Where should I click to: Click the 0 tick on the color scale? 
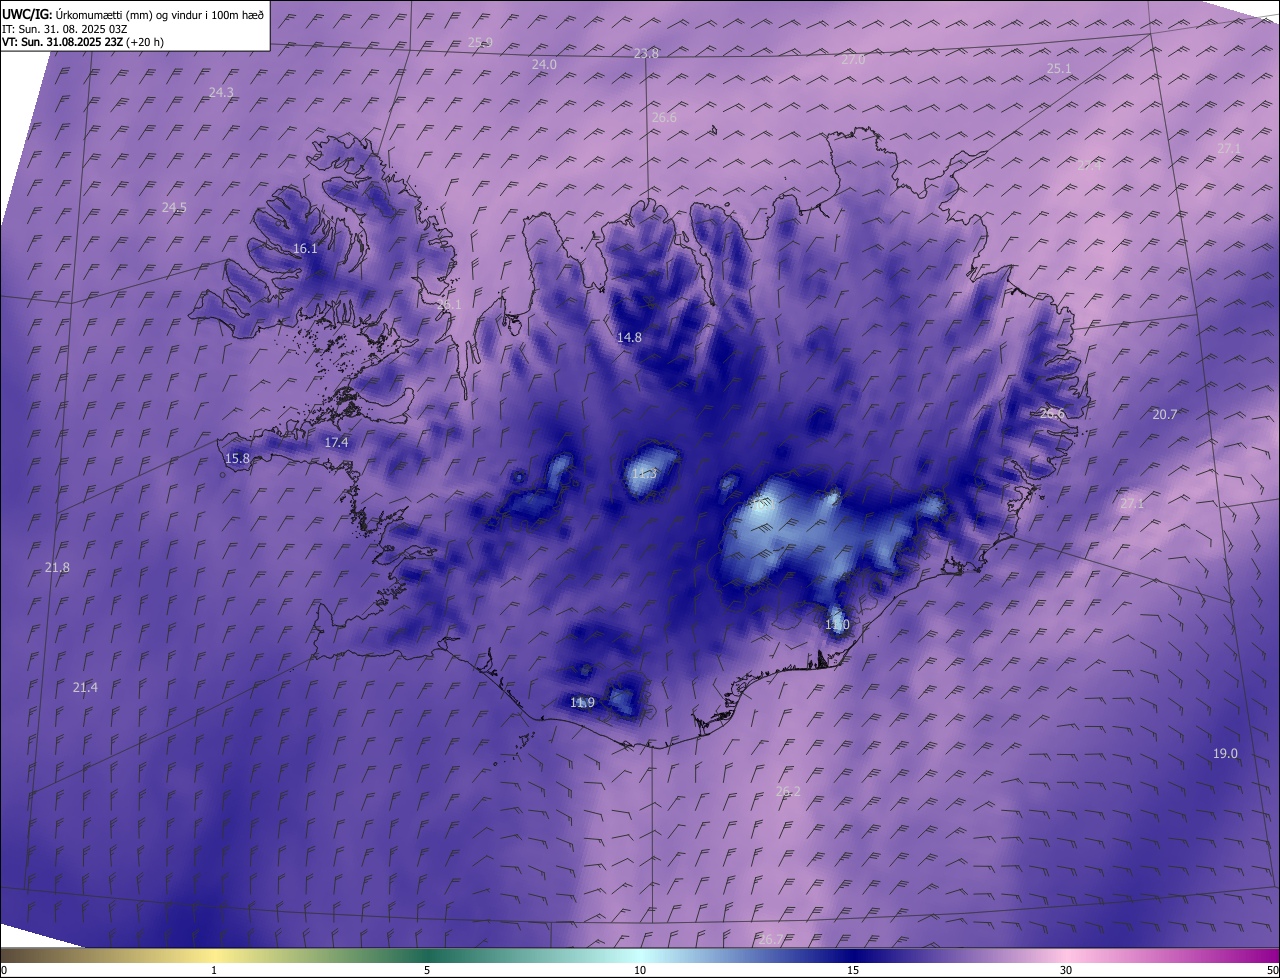[x=3, y=970]
